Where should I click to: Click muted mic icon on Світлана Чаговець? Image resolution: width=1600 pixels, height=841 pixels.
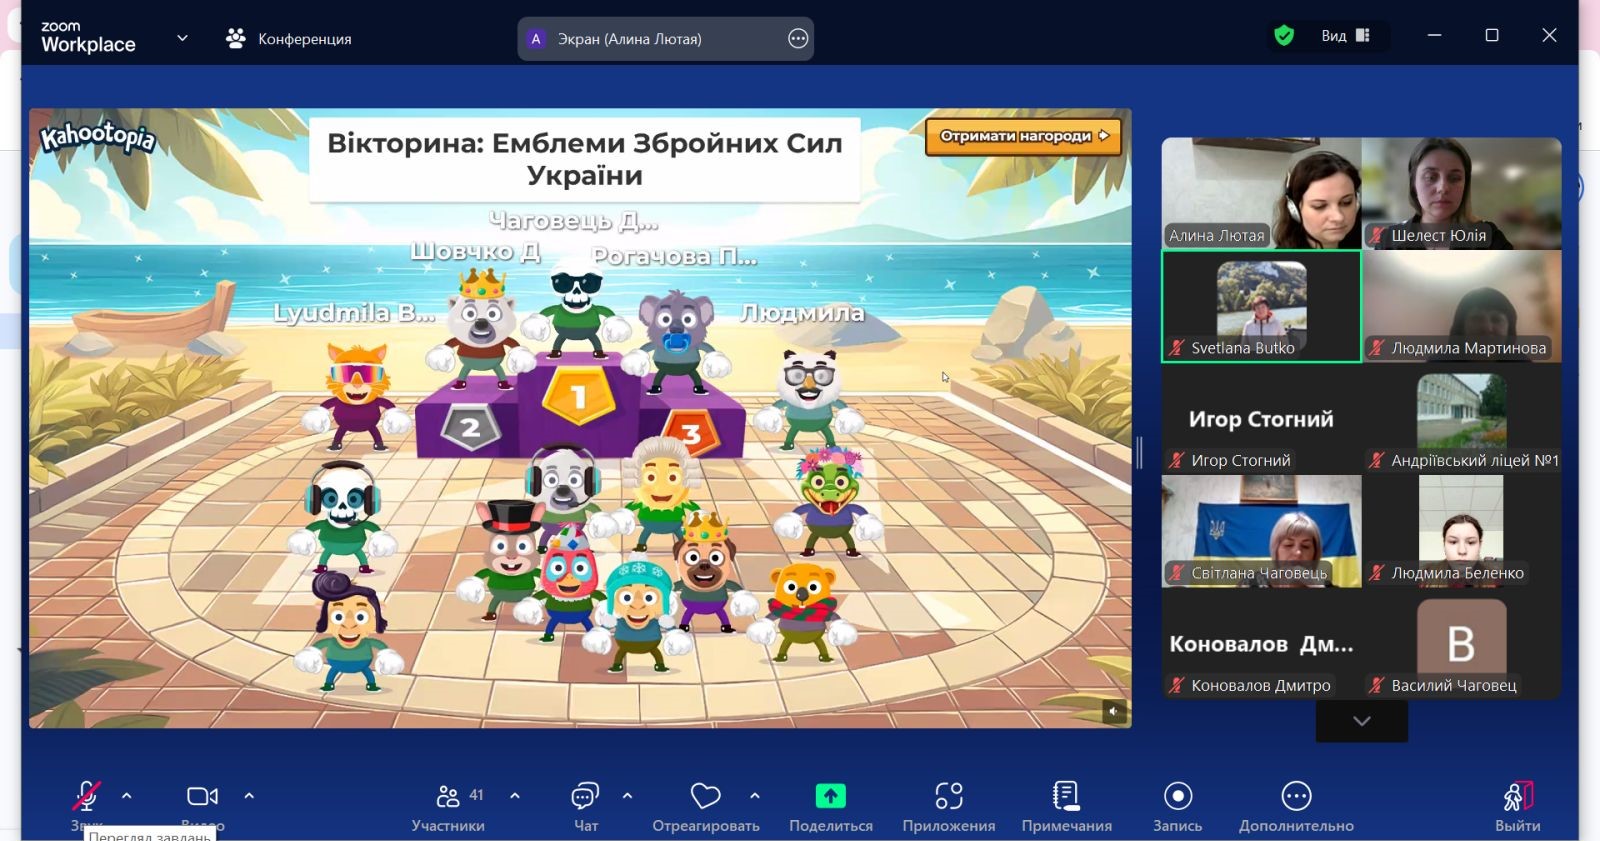(x=1178, y=573)
